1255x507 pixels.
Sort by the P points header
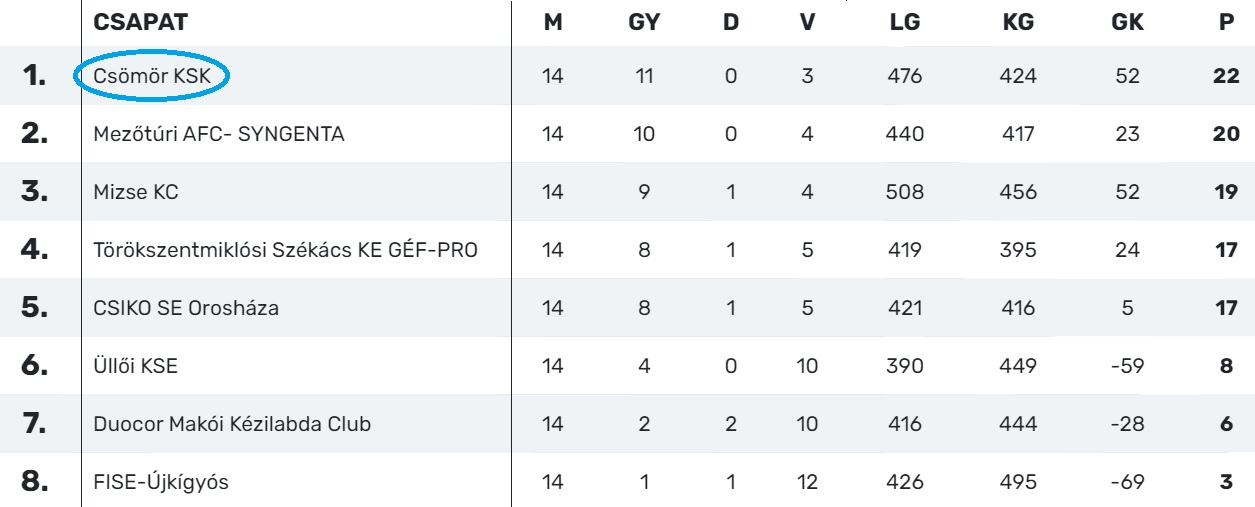tap(1227, 22)
